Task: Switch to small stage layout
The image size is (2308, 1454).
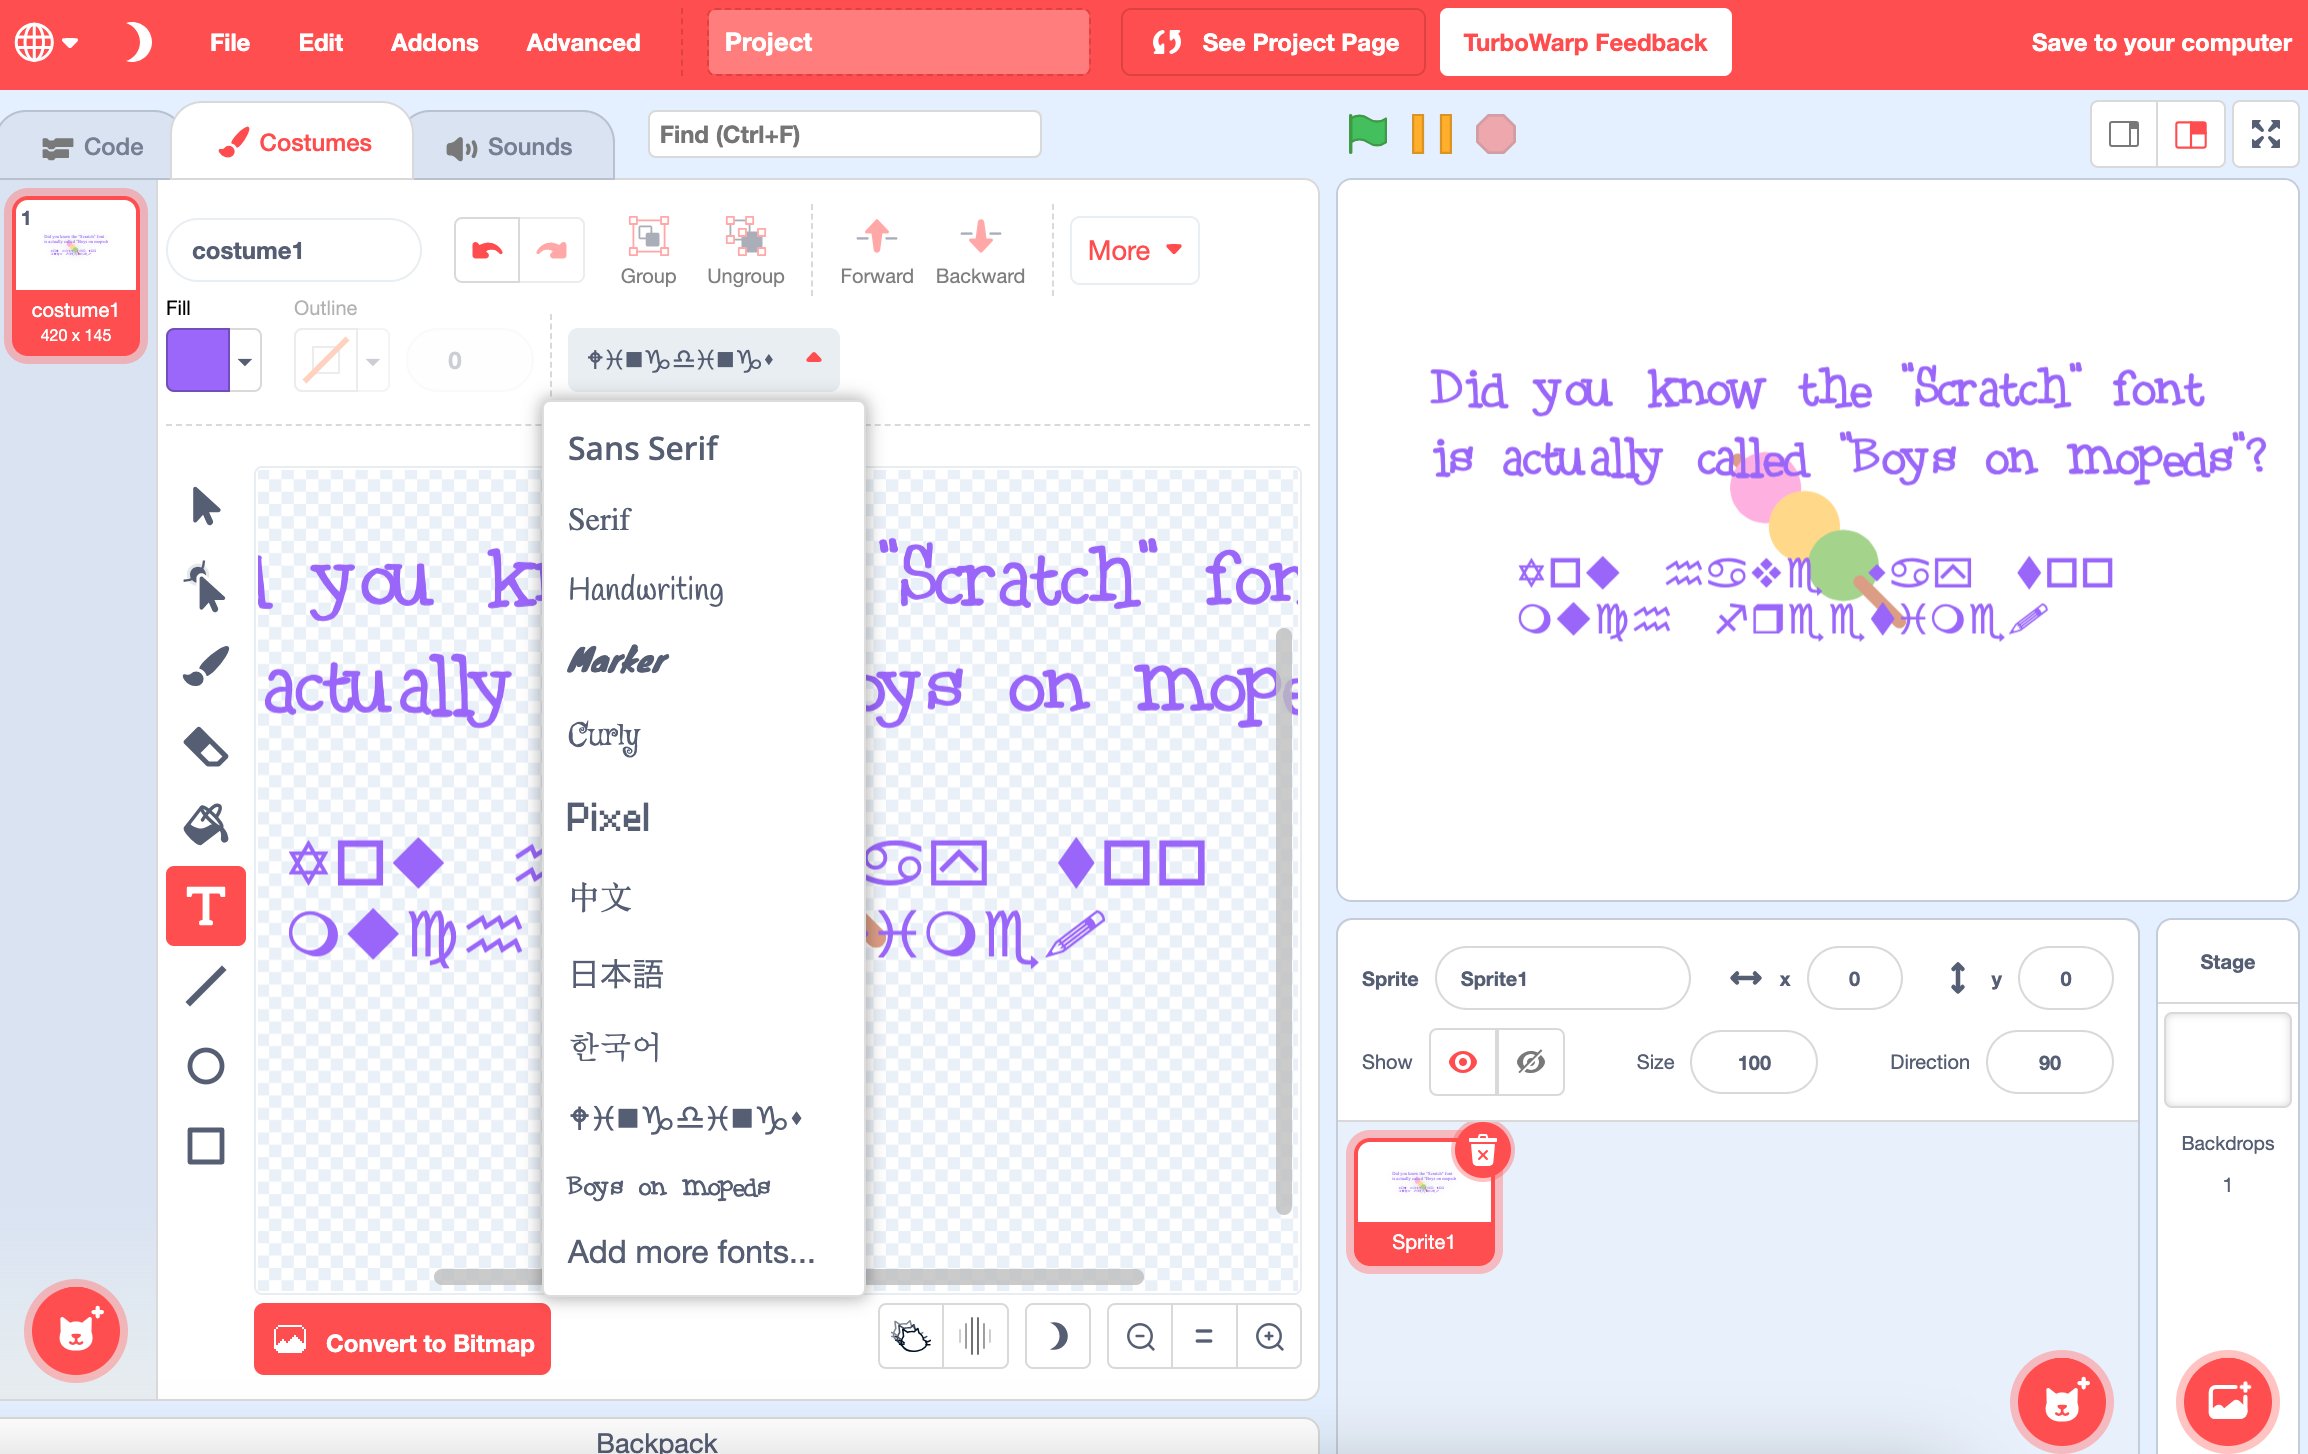Action: [2125, 134]
